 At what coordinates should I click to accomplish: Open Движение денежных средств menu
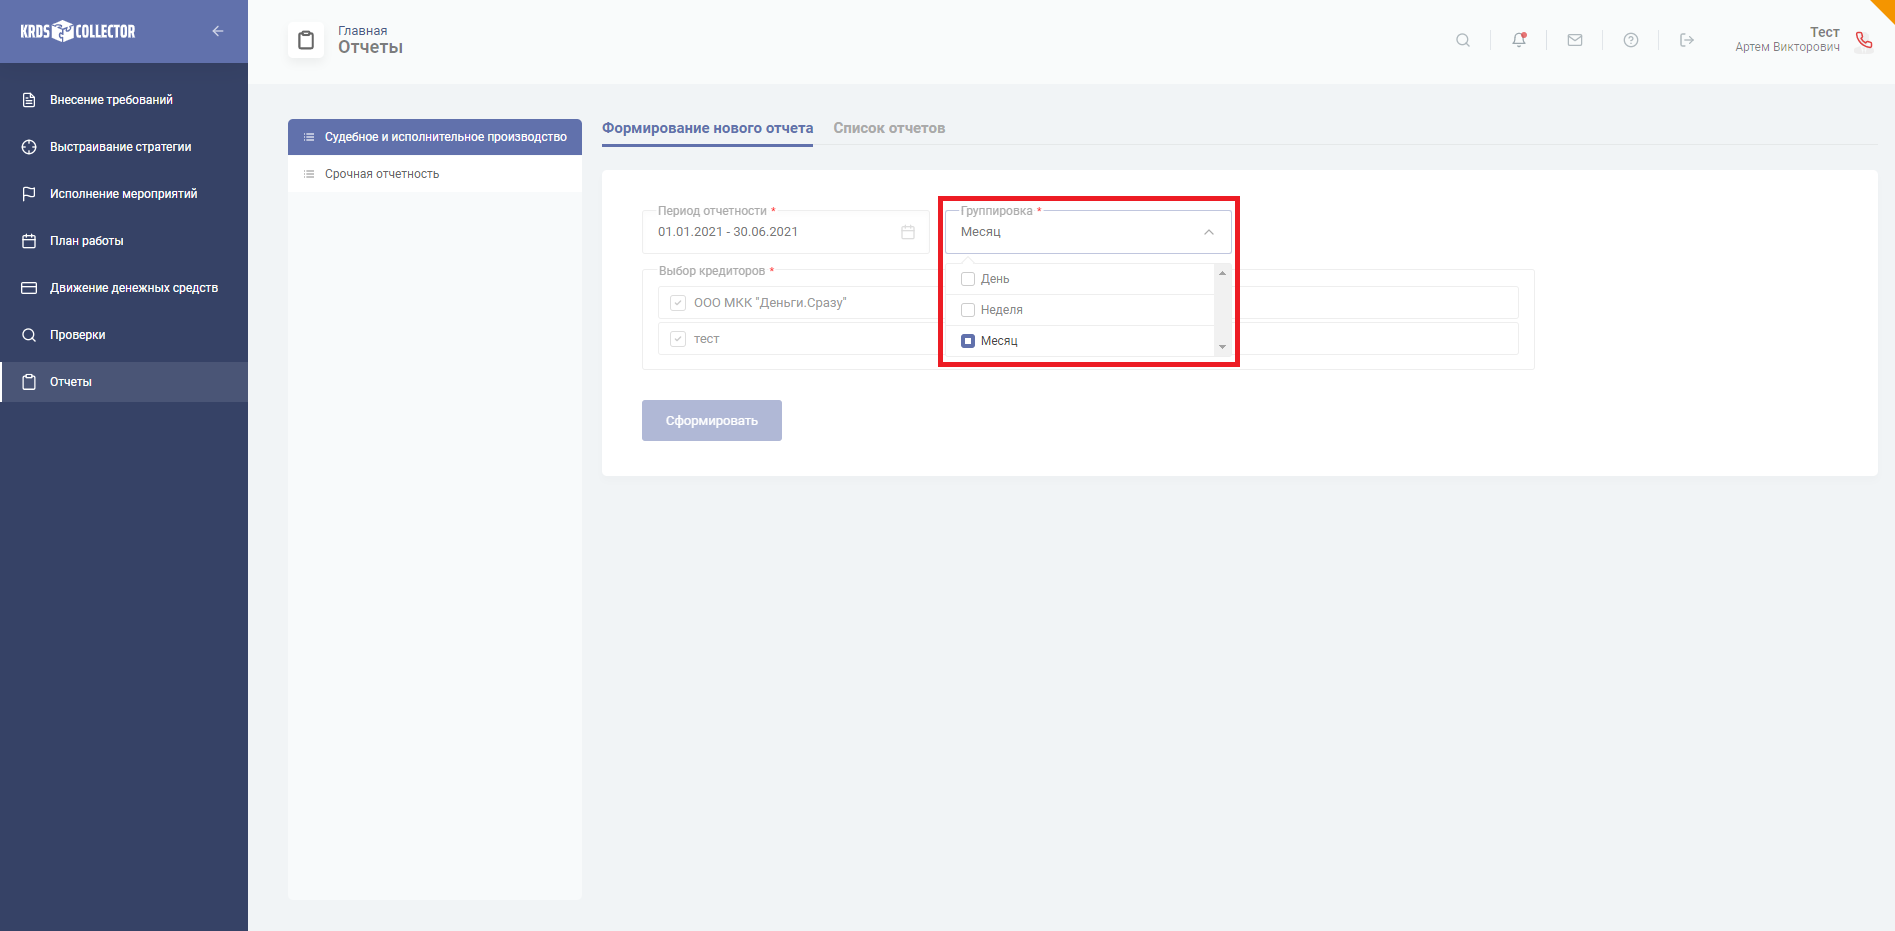click(x=124, y=288)
